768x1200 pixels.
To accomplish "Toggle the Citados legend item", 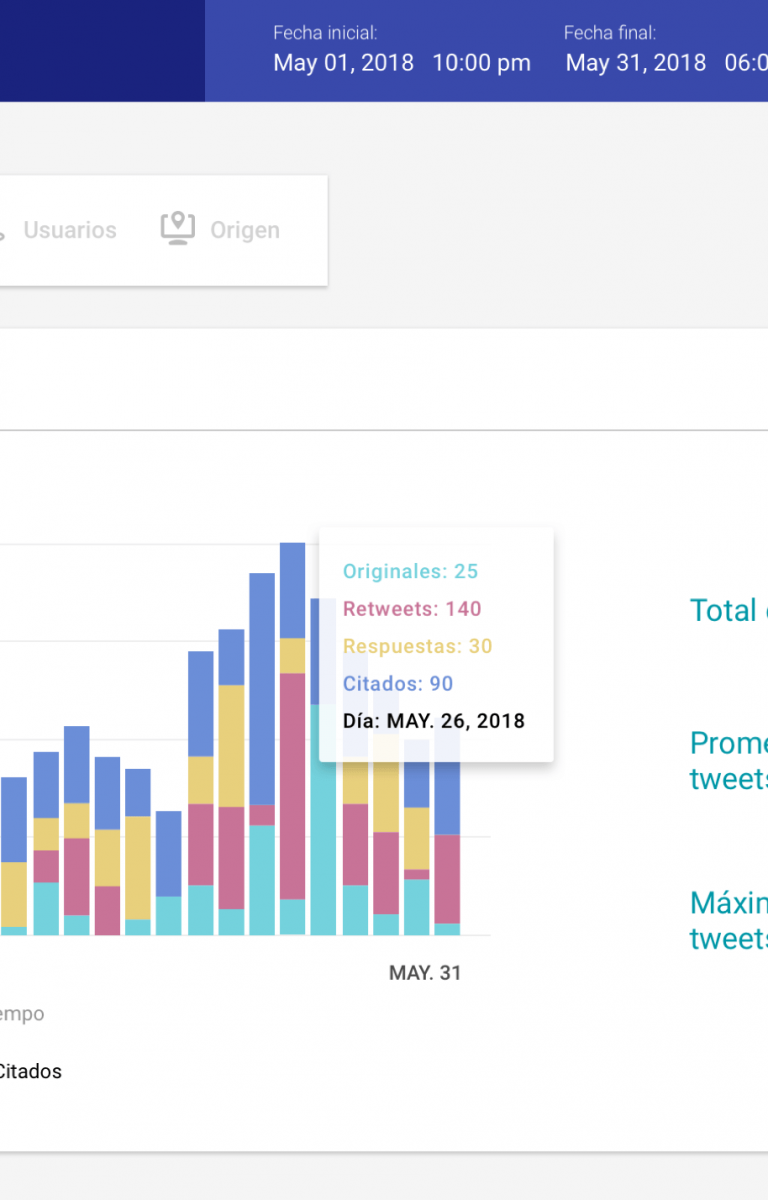I will [30, 1071].
